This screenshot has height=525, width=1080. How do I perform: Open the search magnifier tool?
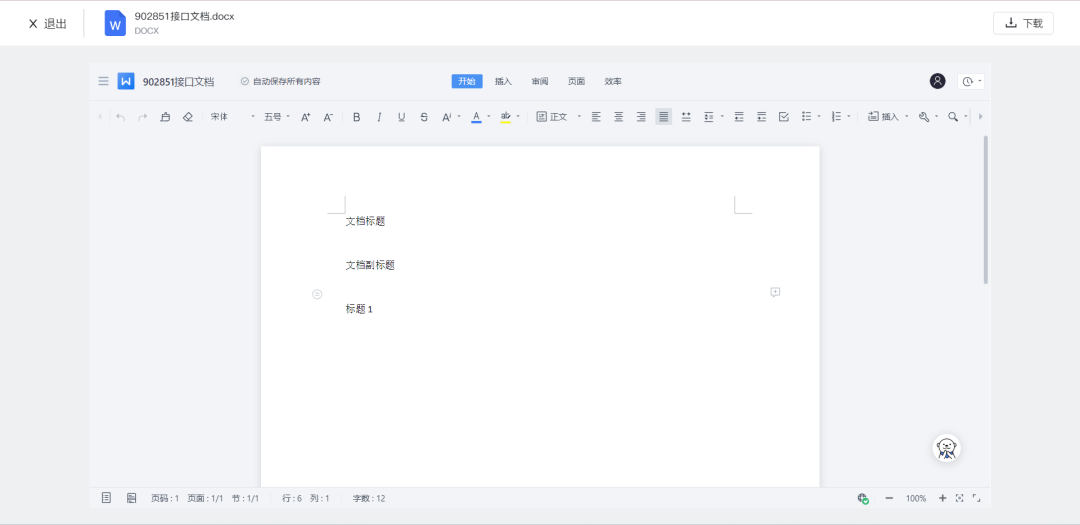tap(953, 117)
